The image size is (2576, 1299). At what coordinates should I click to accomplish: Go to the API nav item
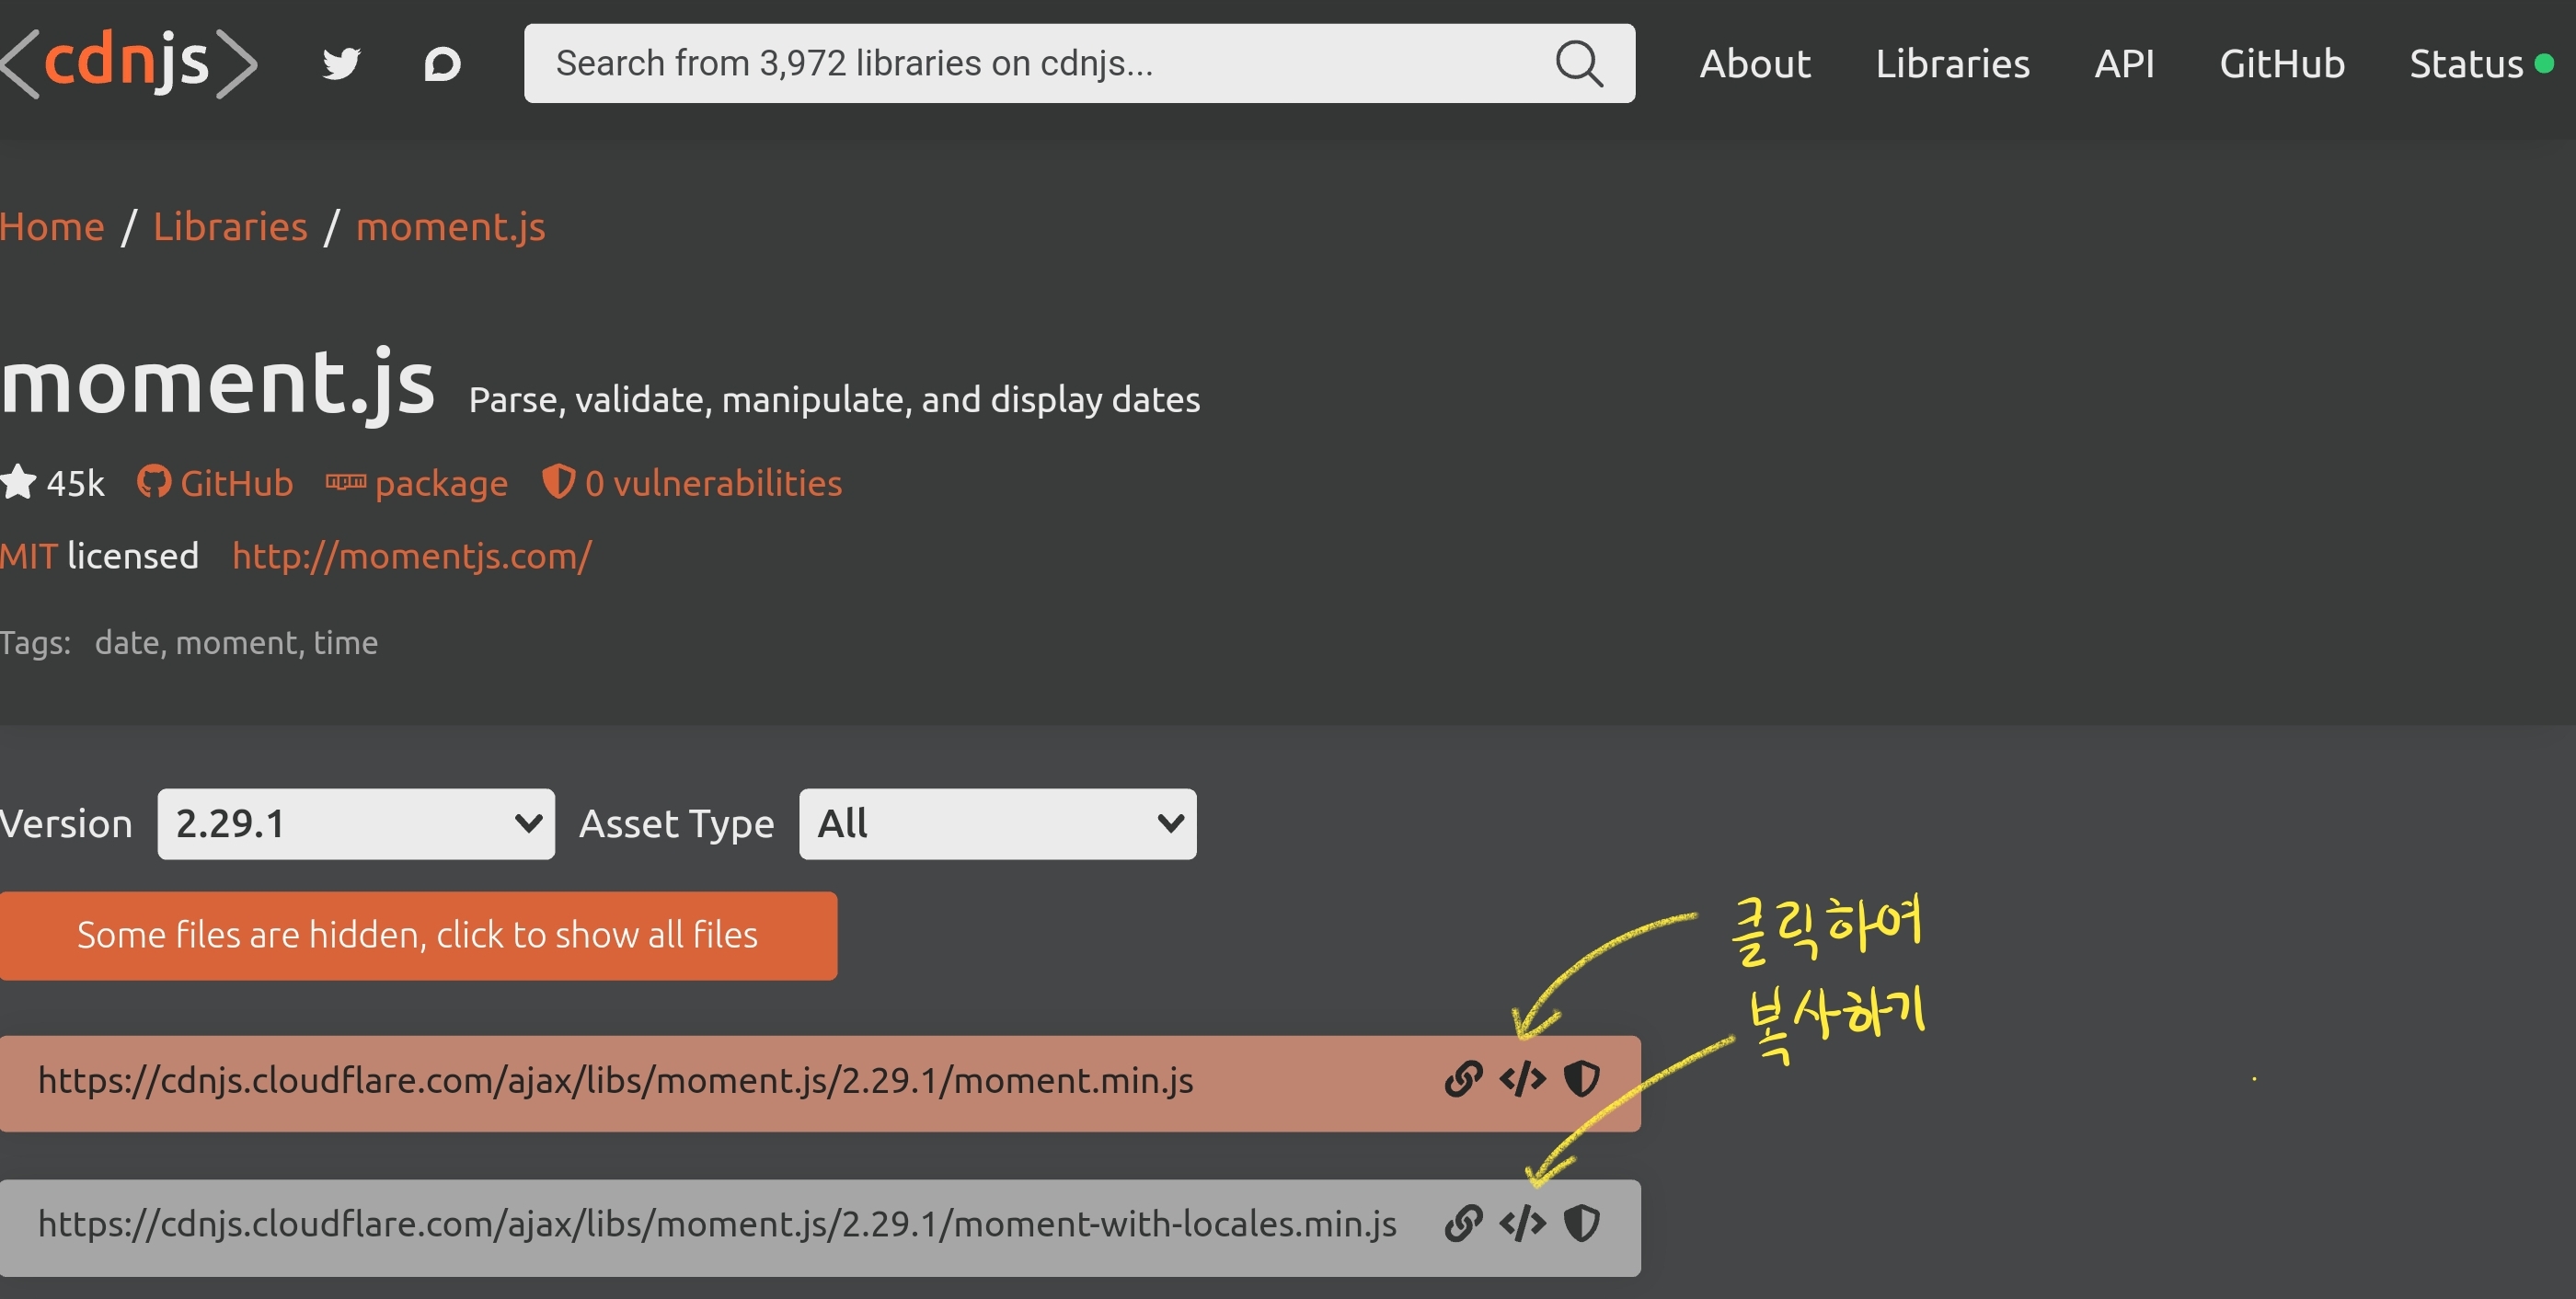pos(2124,64)
